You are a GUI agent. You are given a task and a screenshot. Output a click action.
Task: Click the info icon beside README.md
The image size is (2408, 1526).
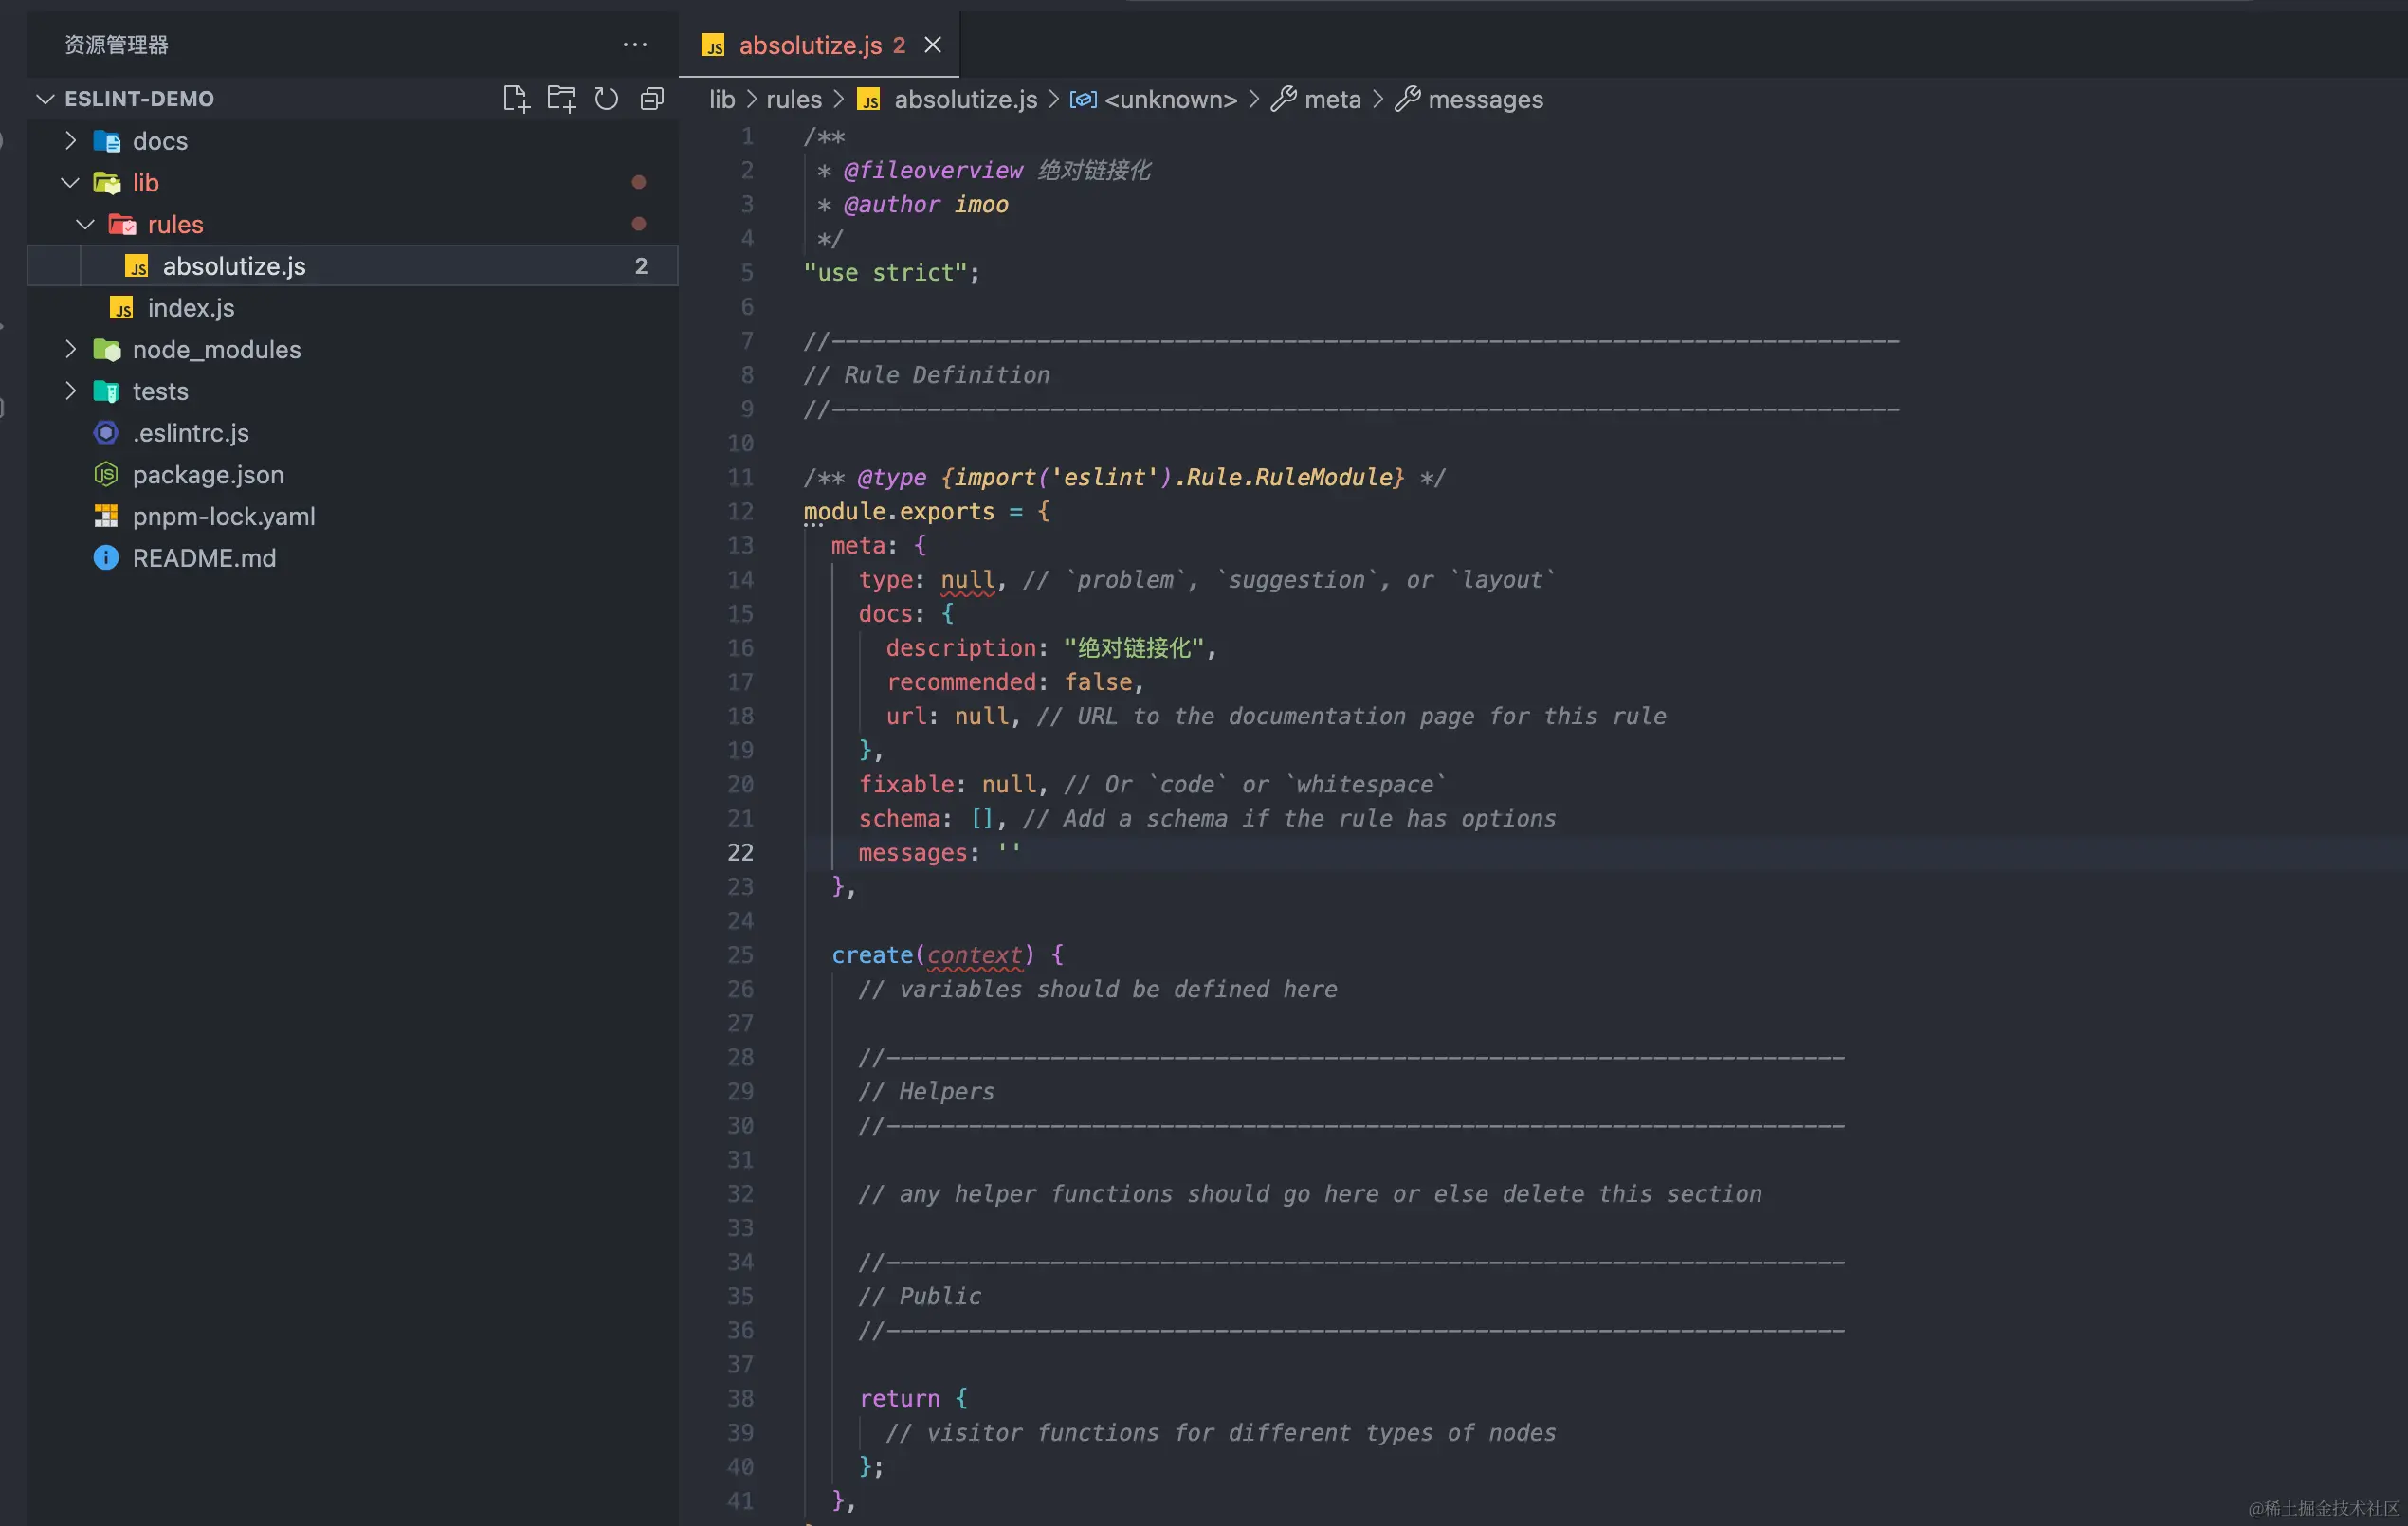[106, 558]
